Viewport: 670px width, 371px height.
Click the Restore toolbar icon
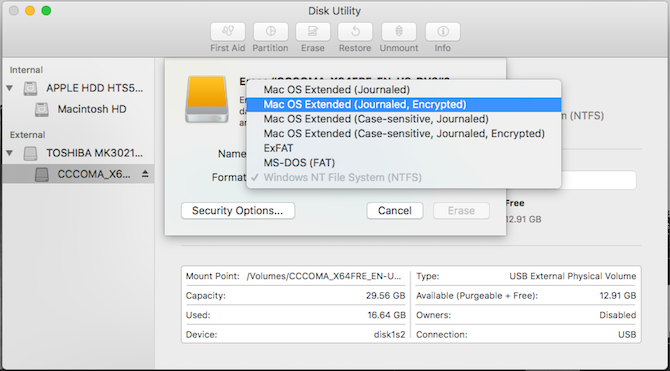[355, 32]
